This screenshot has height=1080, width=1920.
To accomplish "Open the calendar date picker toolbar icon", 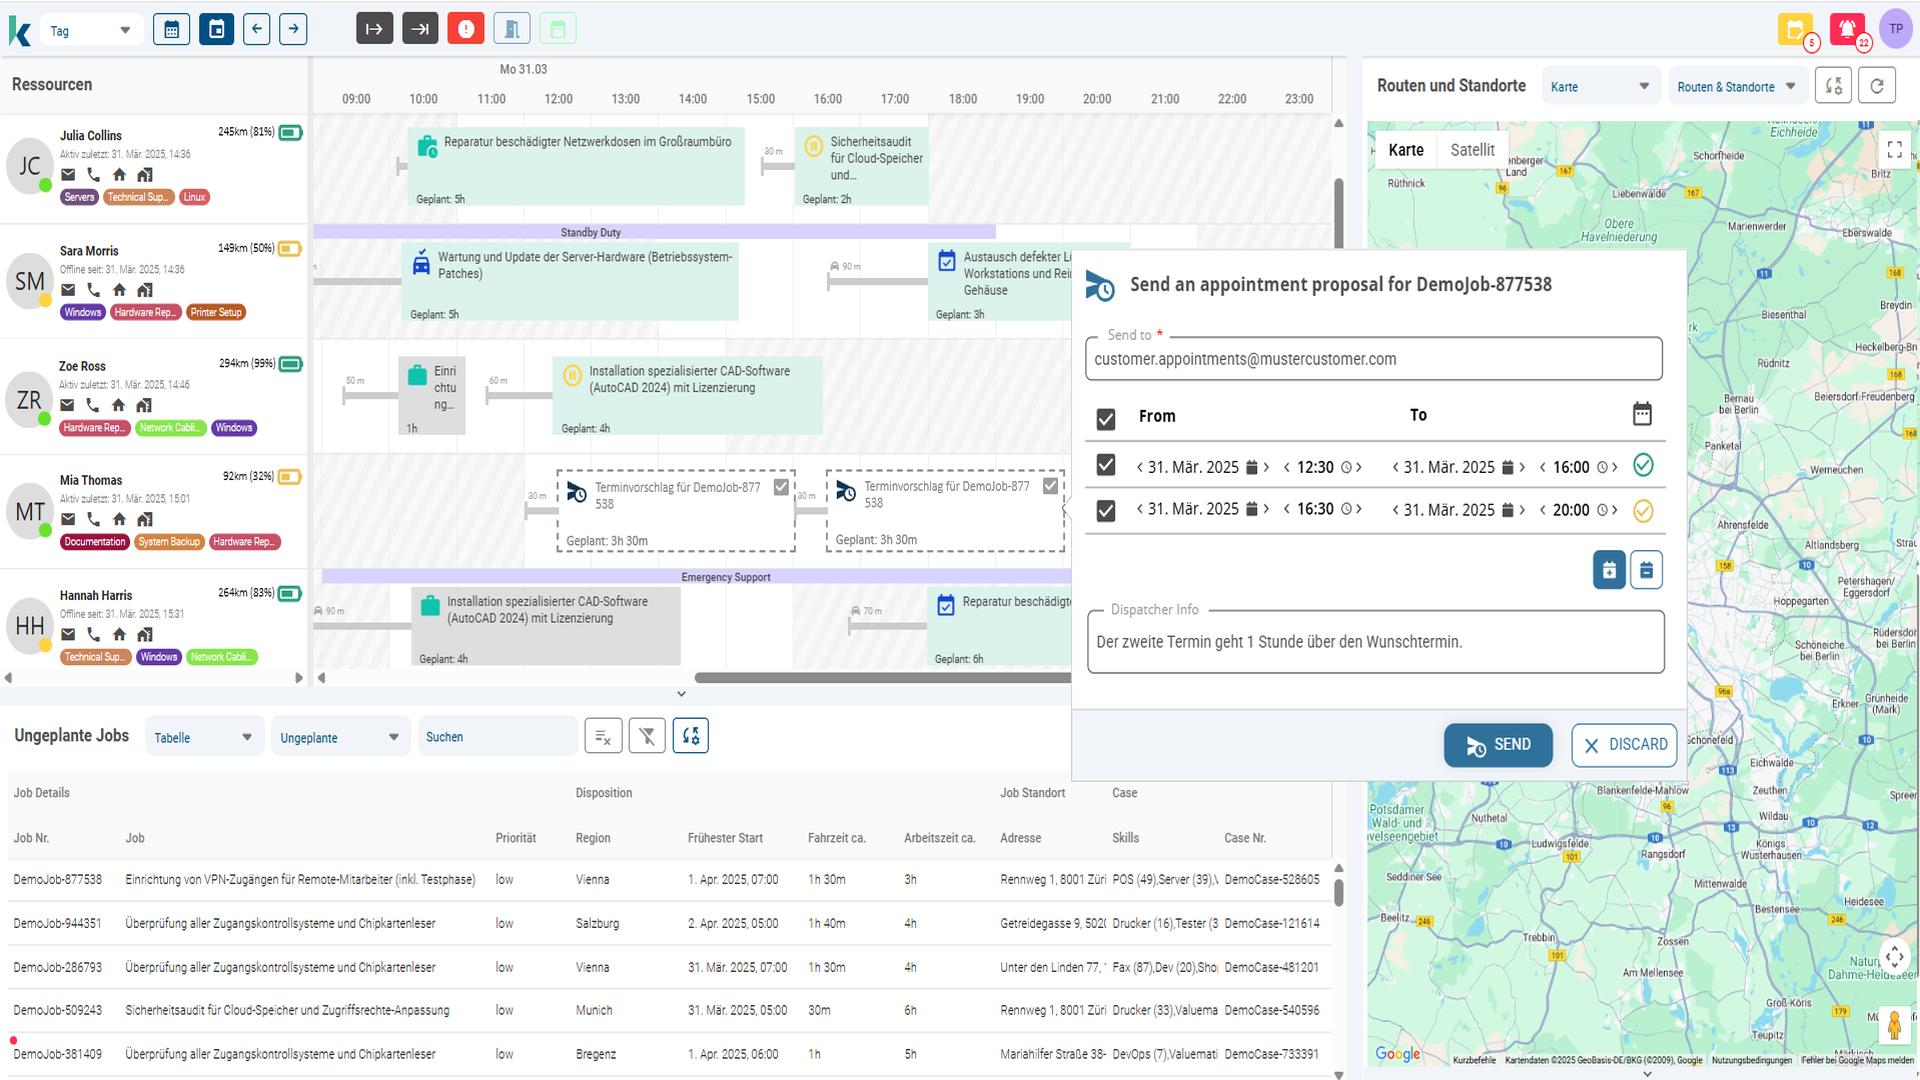I will click(171, 29).
